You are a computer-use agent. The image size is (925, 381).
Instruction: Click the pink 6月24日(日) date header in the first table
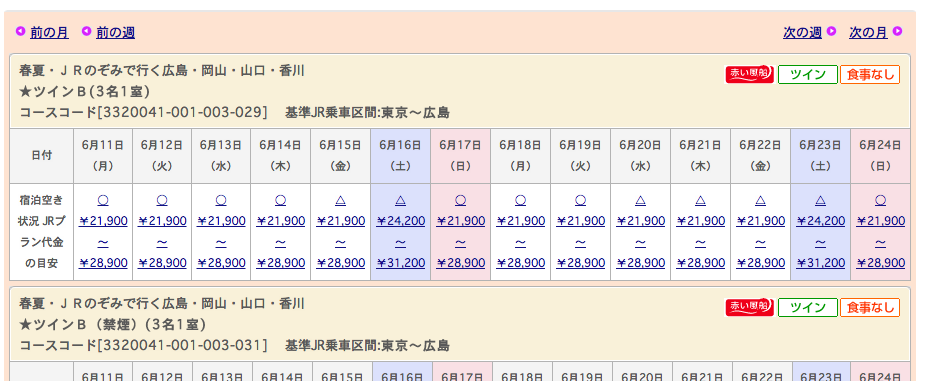tap(881, 156)
